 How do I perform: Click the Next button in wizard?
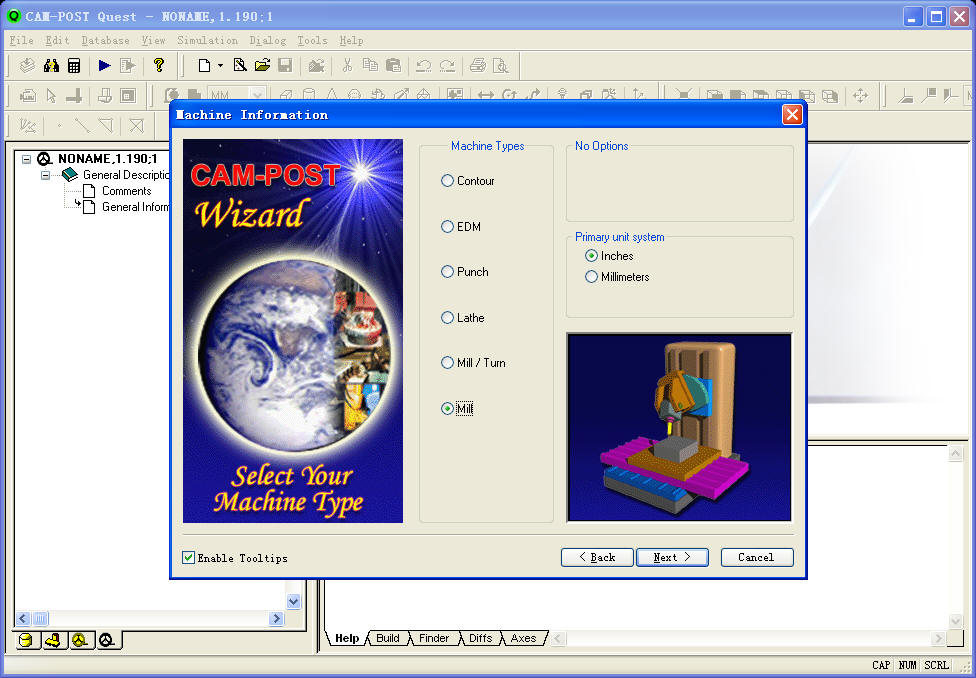[x=672, y=557]
